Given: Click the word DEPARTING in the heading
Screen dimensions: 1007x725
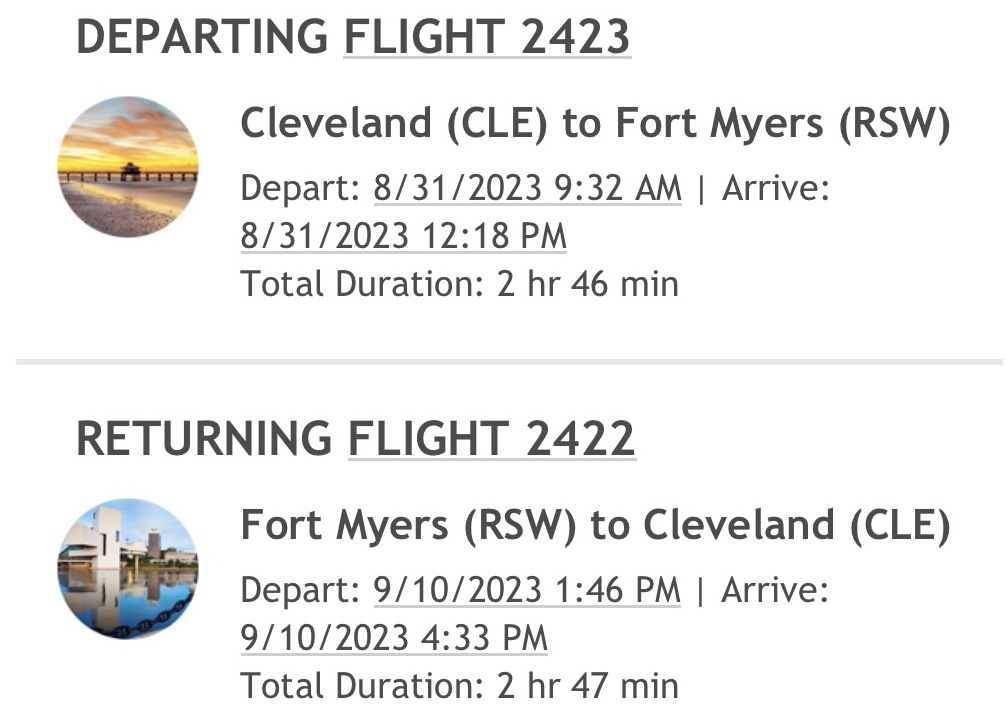Looking at the screenshot, I should click(202, 37).
